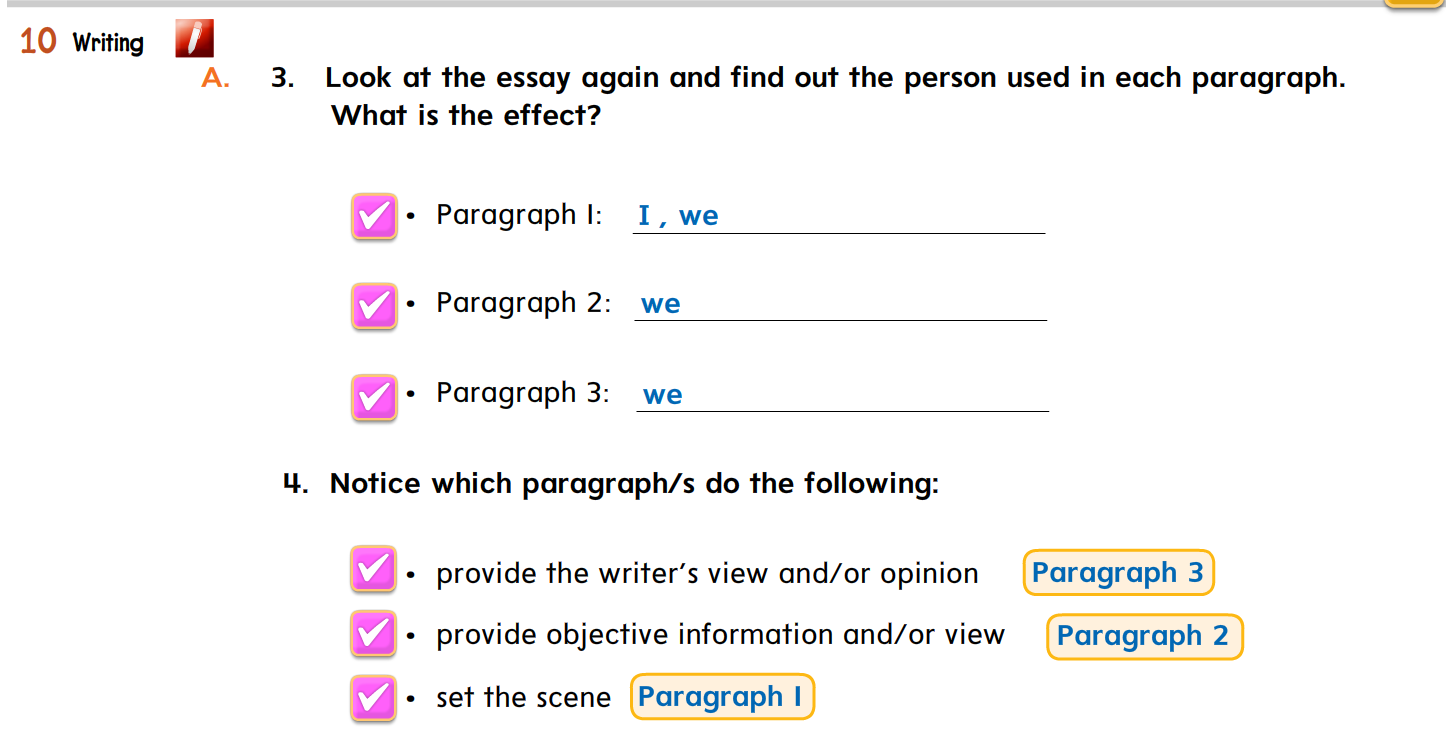Viewport: 1446px width, 755px height.
Task: Click the Paragraph 3 answer line 'we'
Action: click(x=843, y=395)
